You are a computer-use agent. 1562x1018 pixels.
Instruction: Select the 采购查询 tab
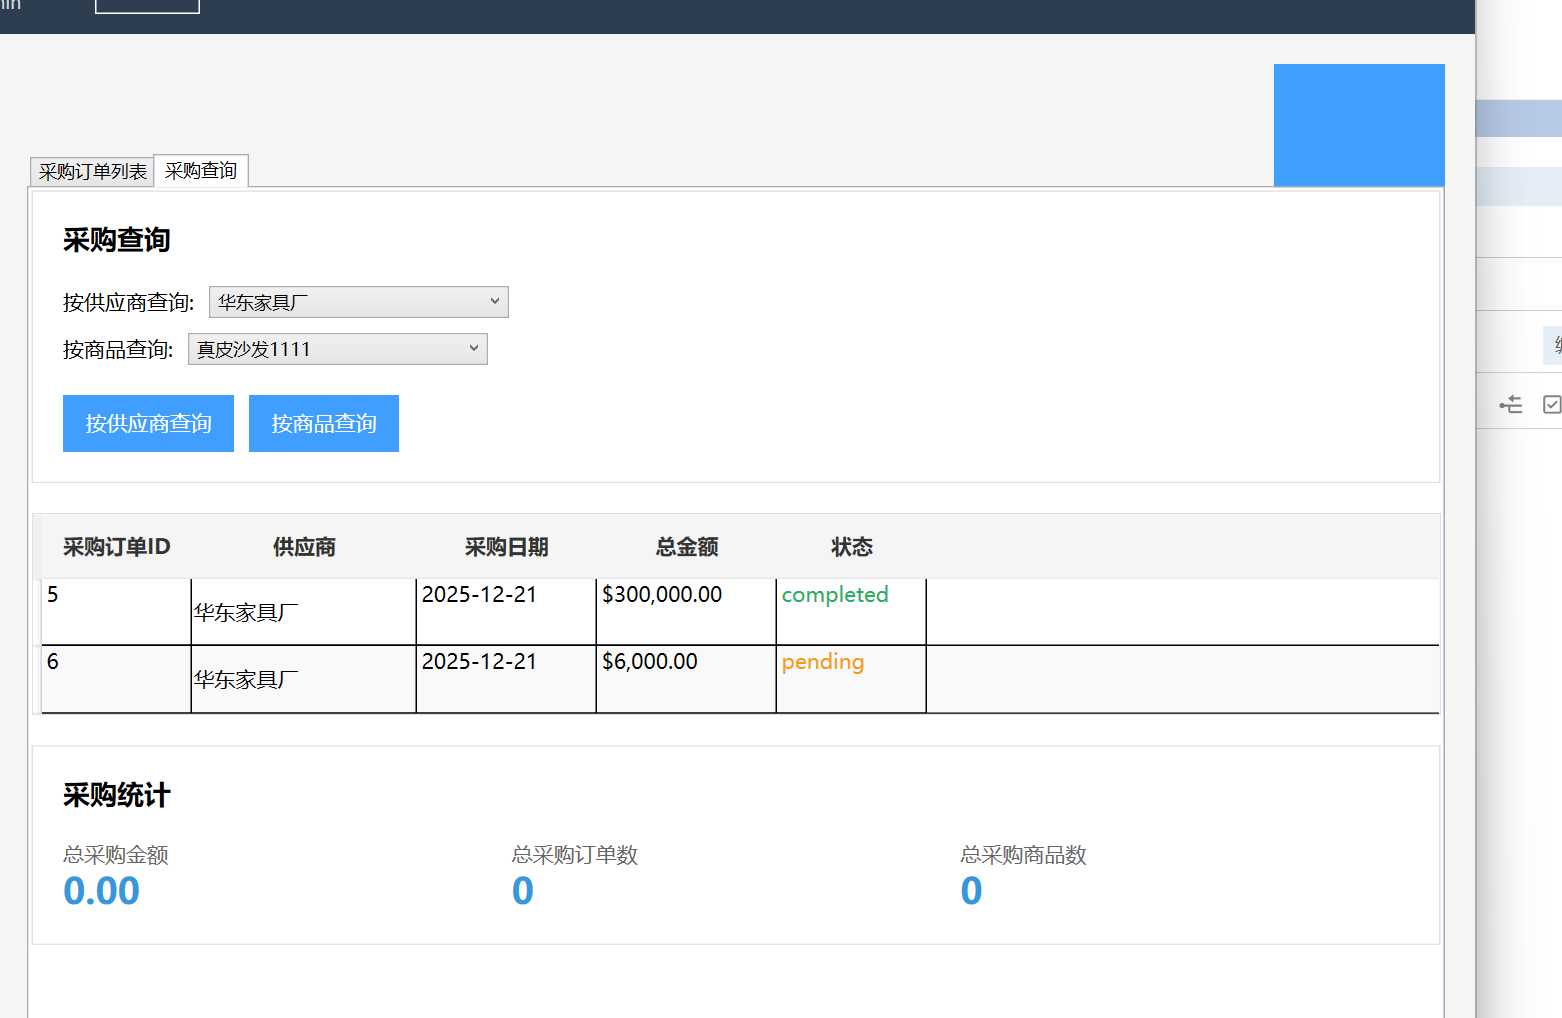tap(201, 171)
